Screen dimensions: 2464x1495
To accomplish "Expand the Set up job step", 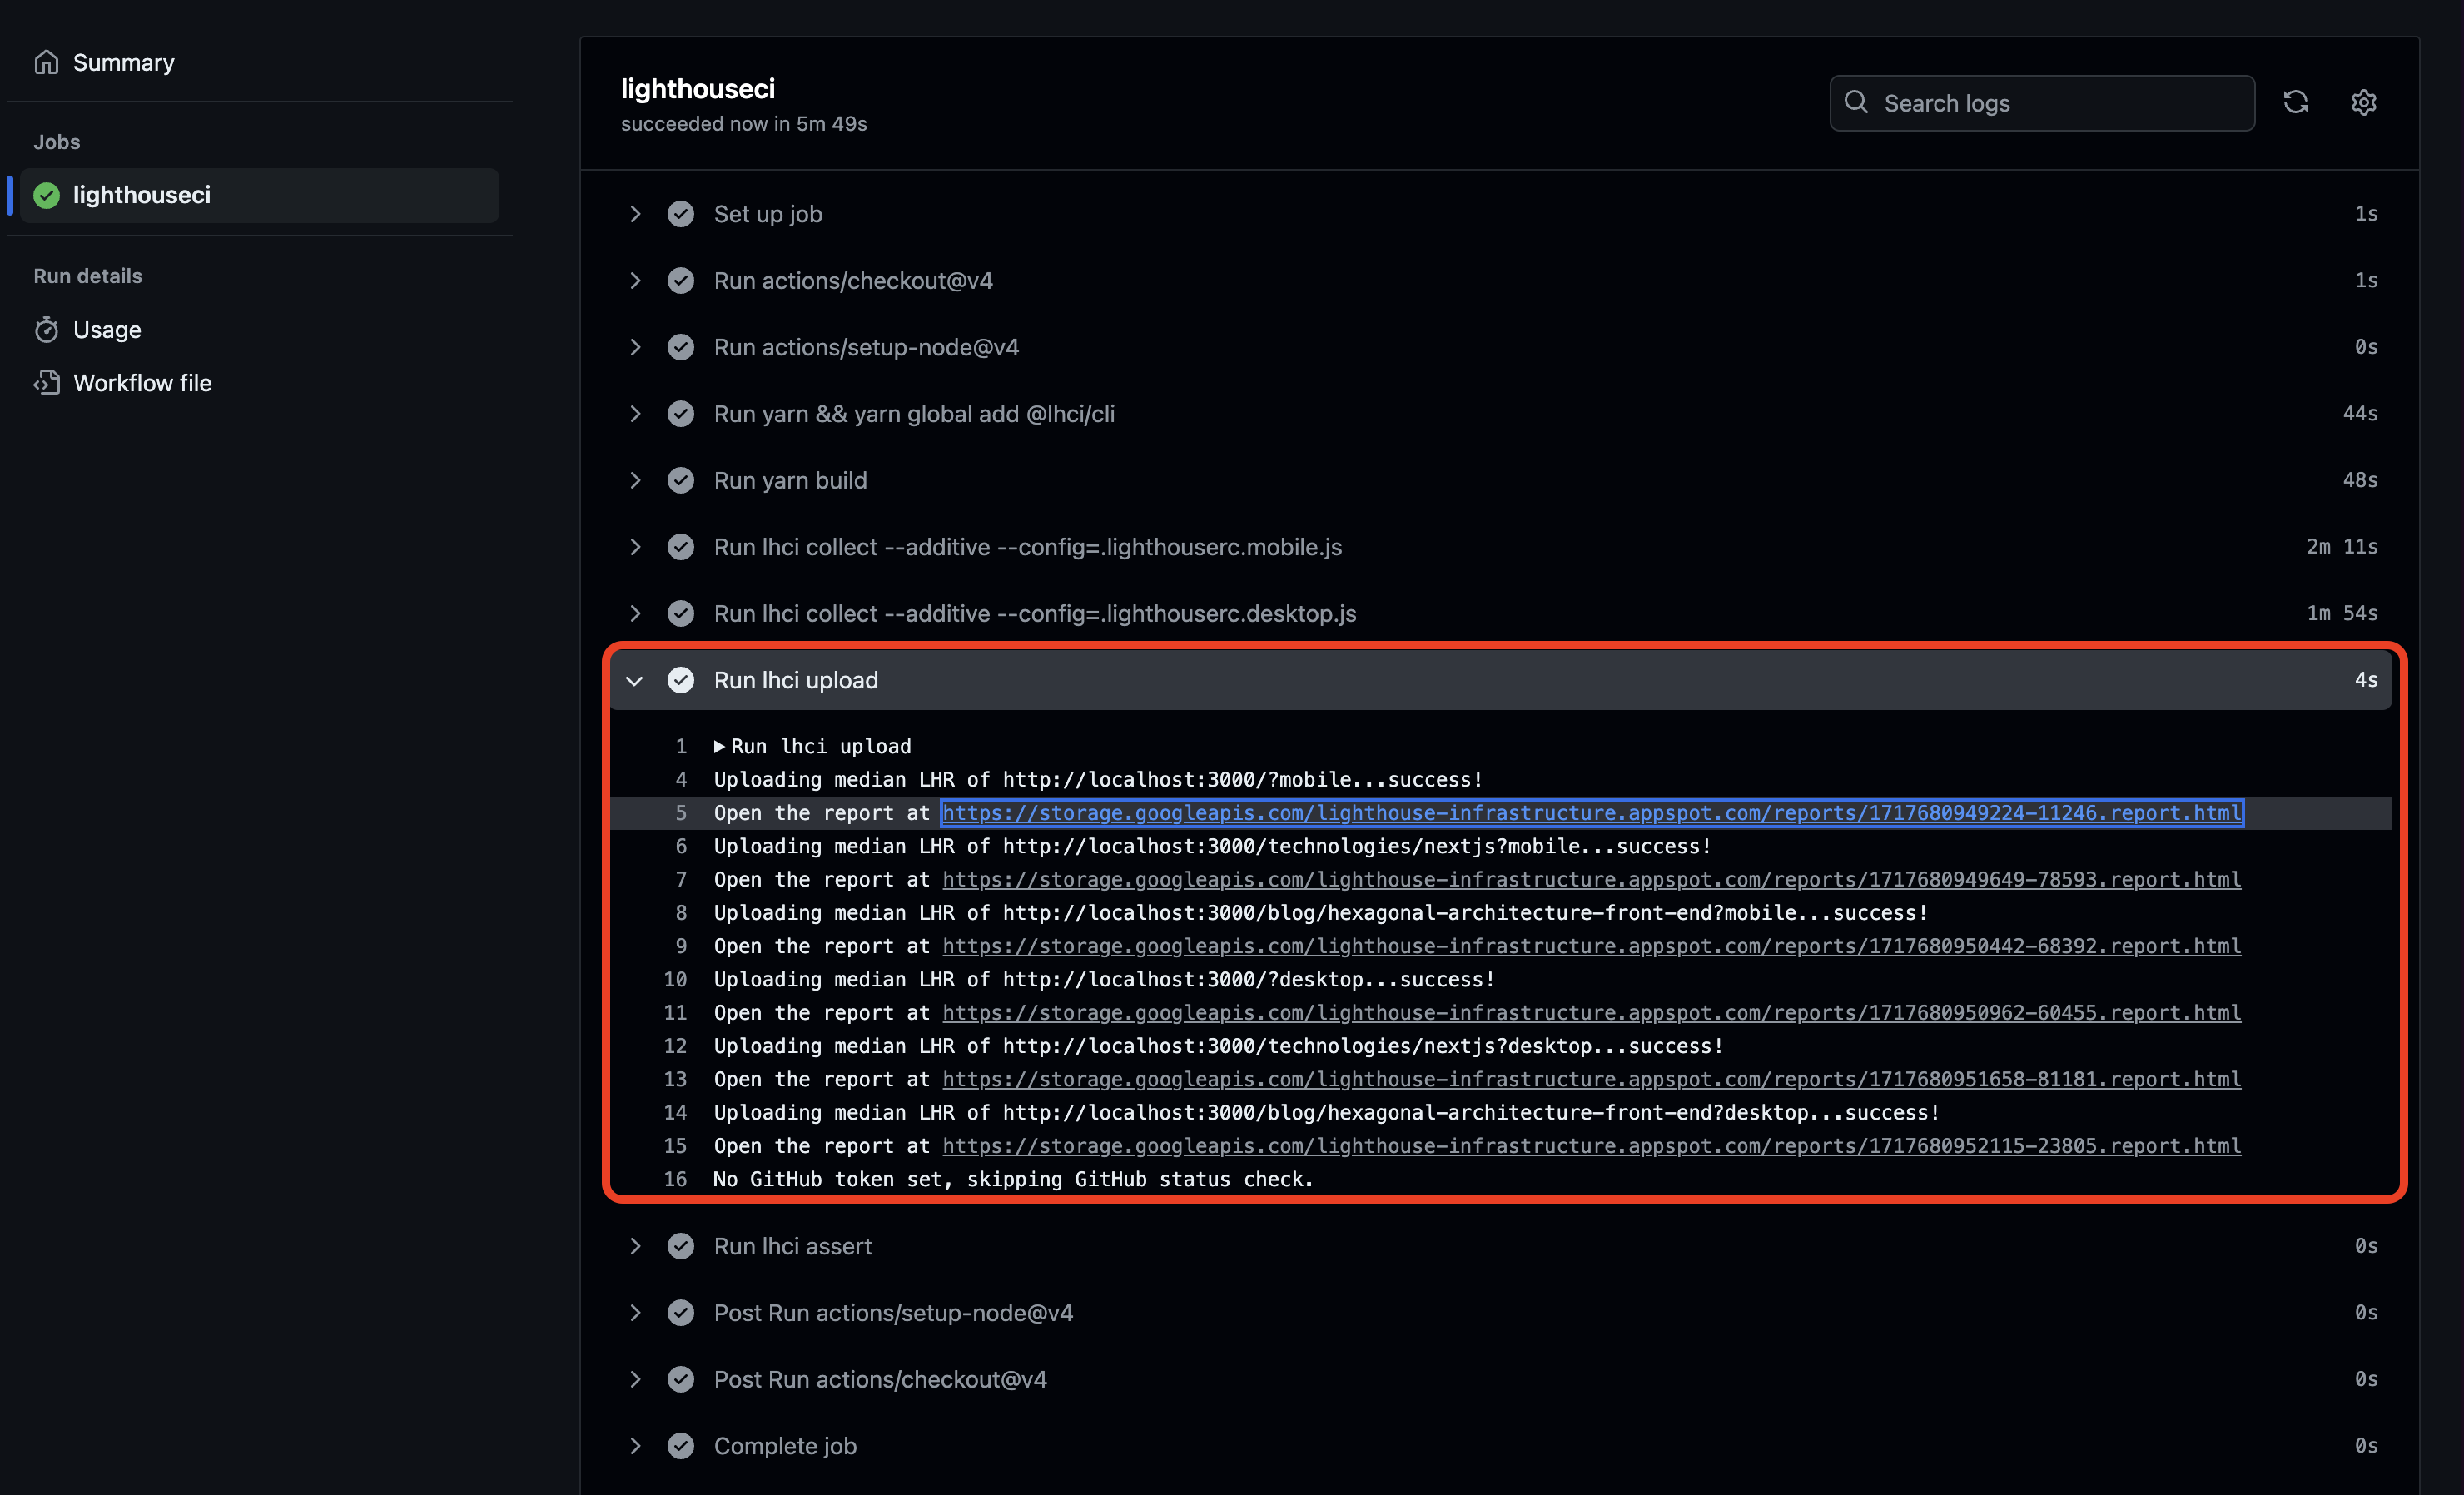I will [635, 214].
